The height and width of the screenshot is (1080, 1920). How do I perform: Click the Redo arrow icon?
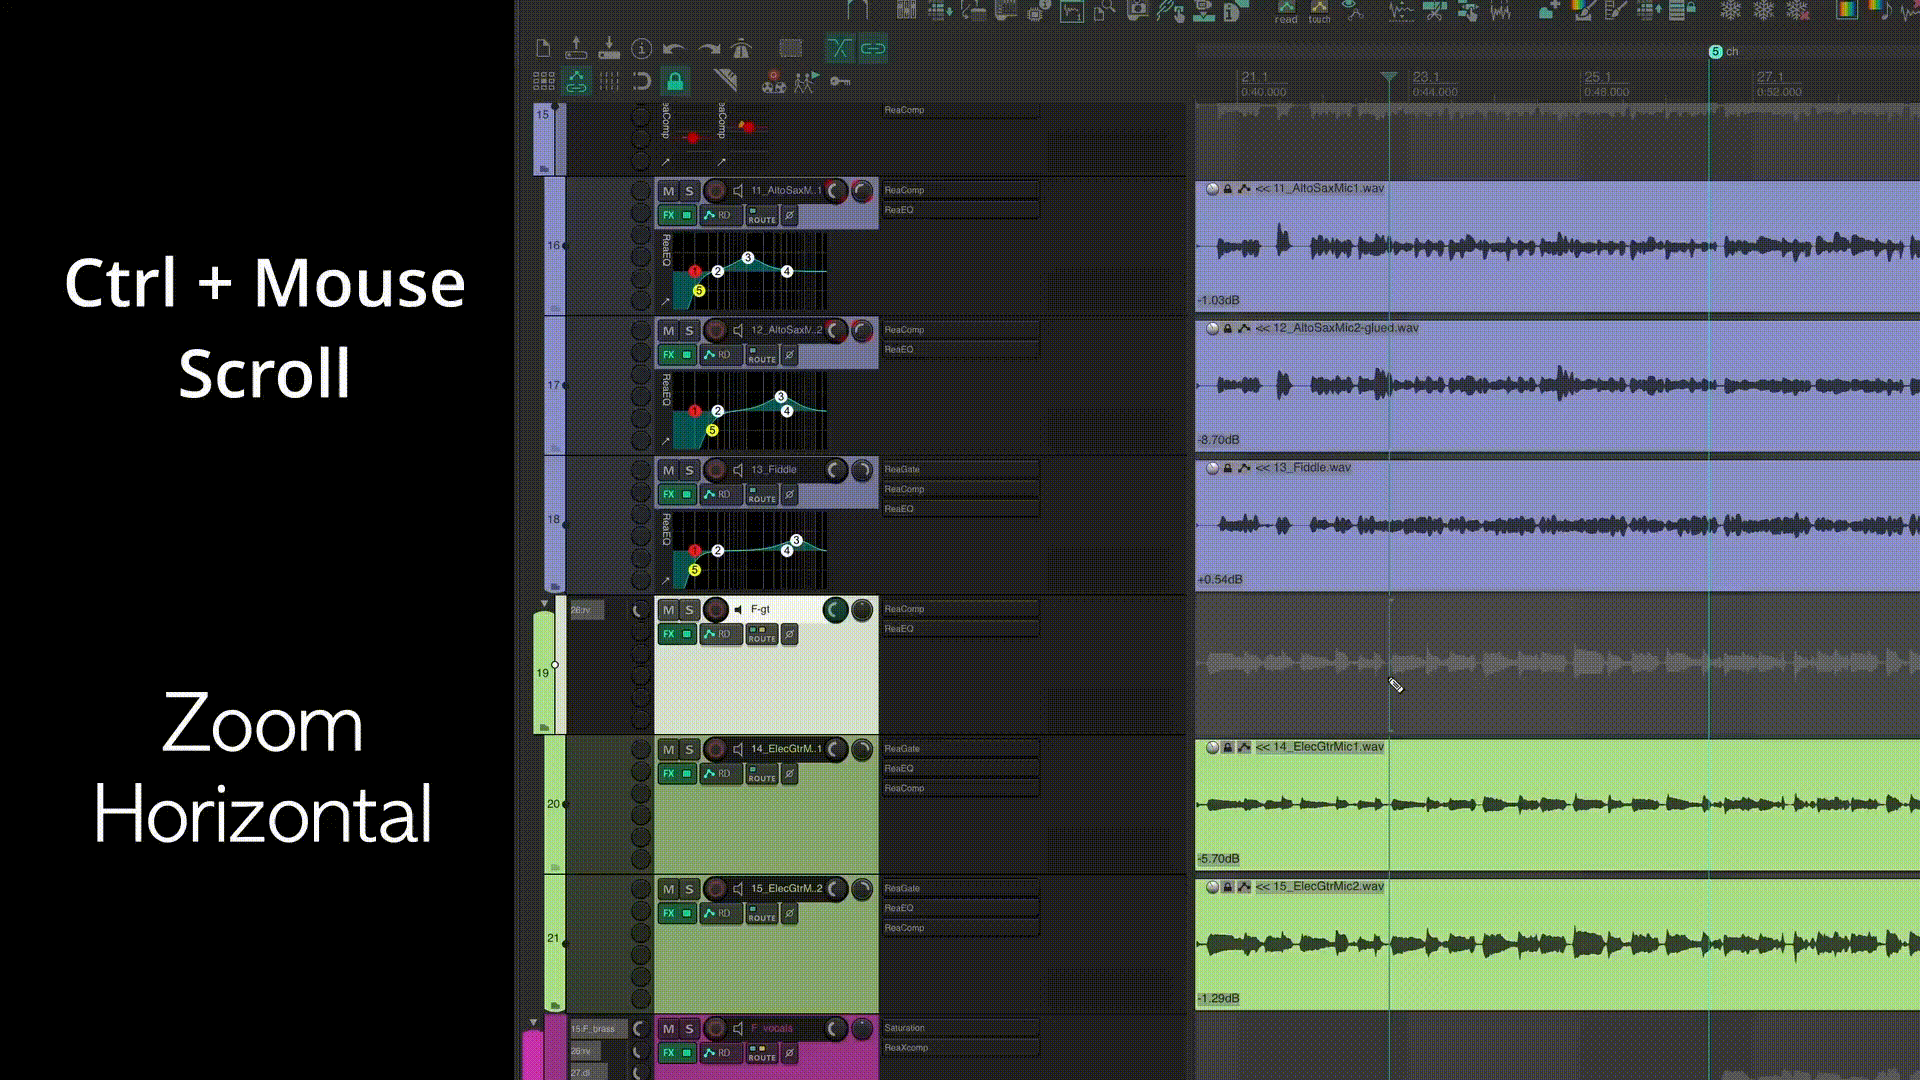point(708,48)
